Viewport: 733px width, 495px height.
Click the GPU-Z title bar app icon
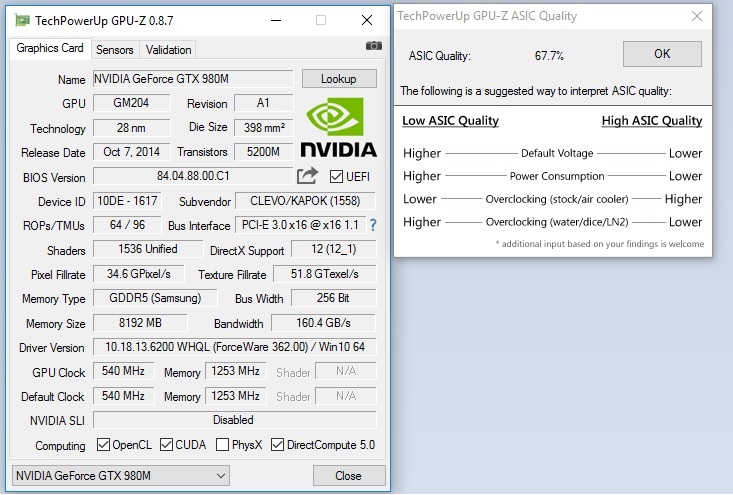point(22,20)
